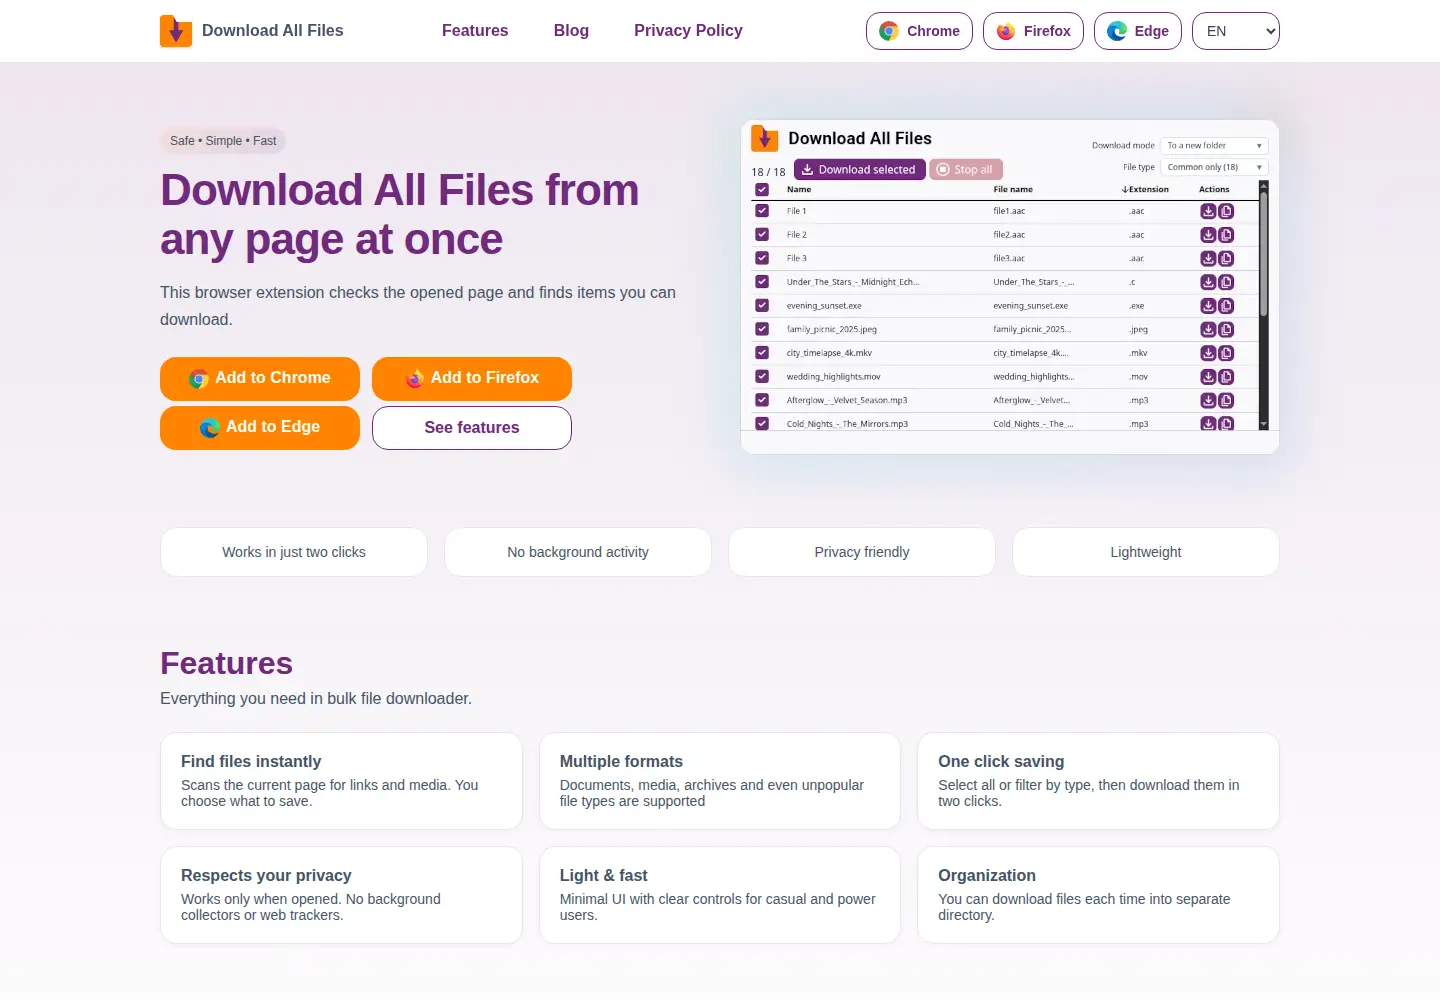Image resolution: width=1440 pixels, height=1000 pixels.
Task: Toggle the select-all checkbox in table header
Action: [x=762, y=189]
